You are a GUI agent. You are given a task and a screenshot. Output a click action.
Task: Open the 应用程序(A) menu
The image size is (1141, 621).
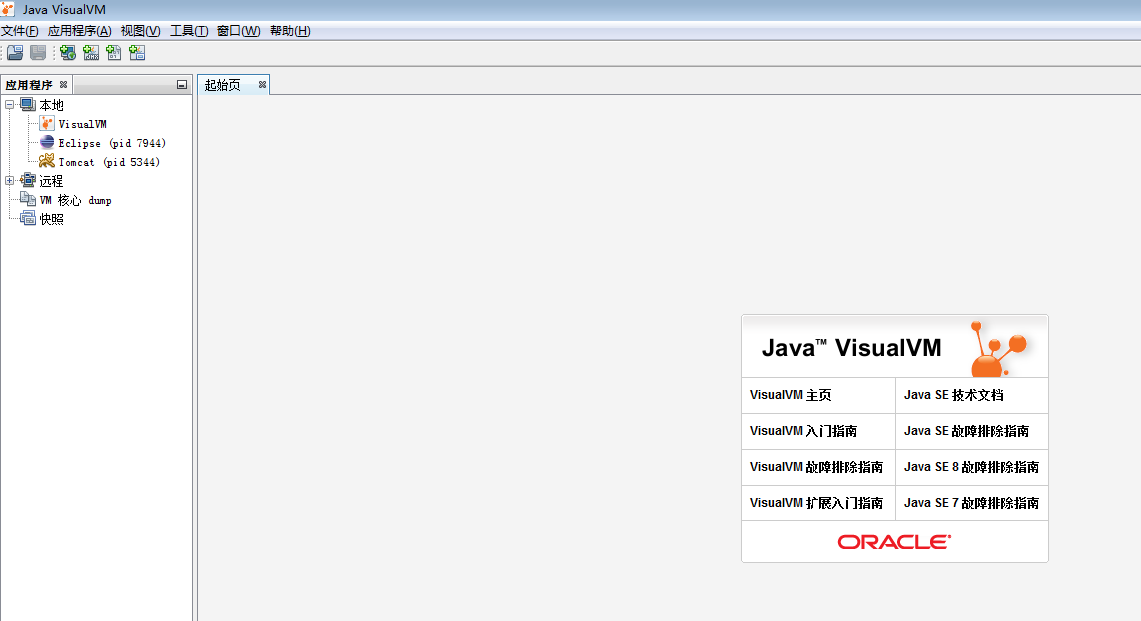[80, 31]
